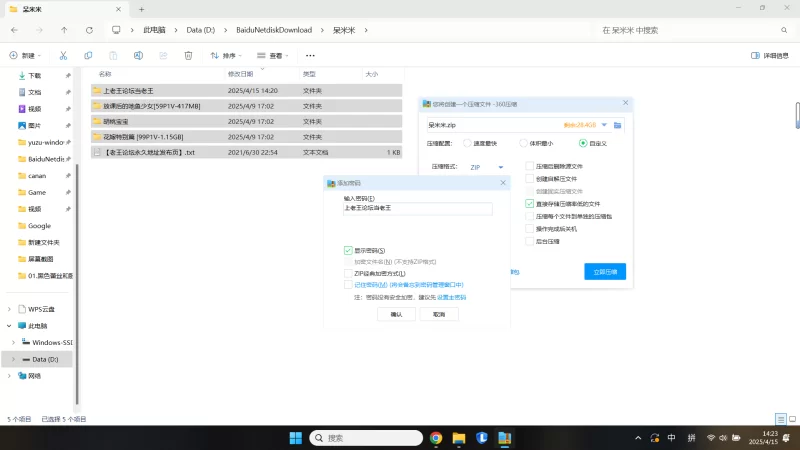
Task: Uncheck the 显示密码 checkbox
Action: [x=348, y=250]
